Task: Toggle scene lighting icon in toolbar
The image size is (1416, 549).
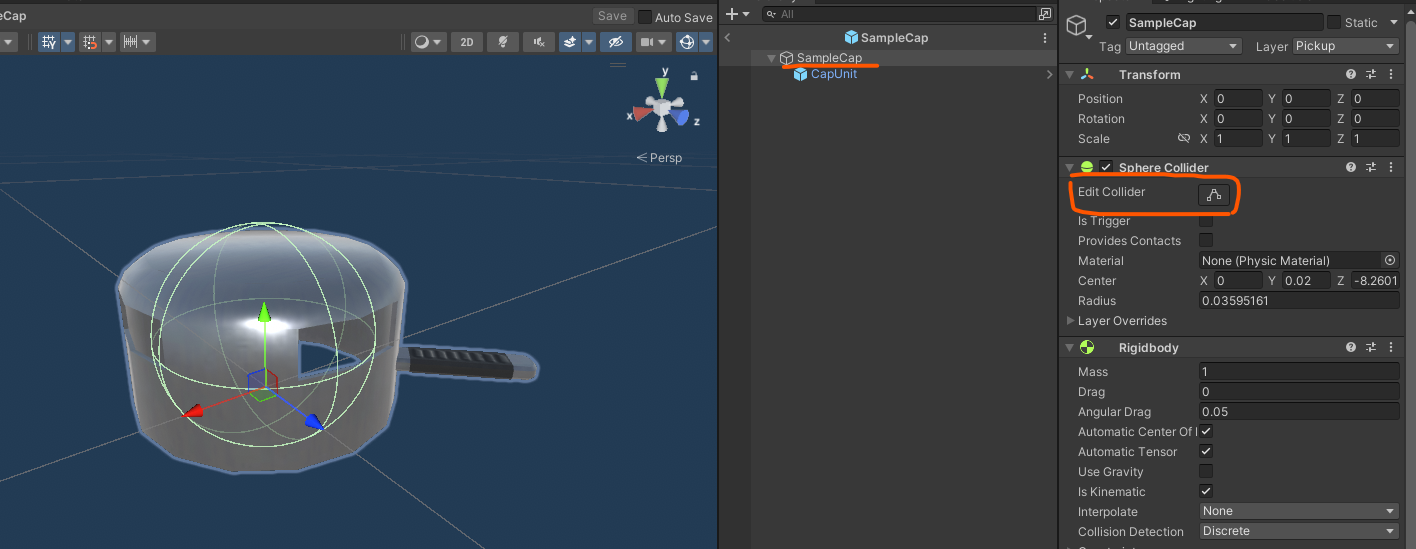Action: point(503,42)
